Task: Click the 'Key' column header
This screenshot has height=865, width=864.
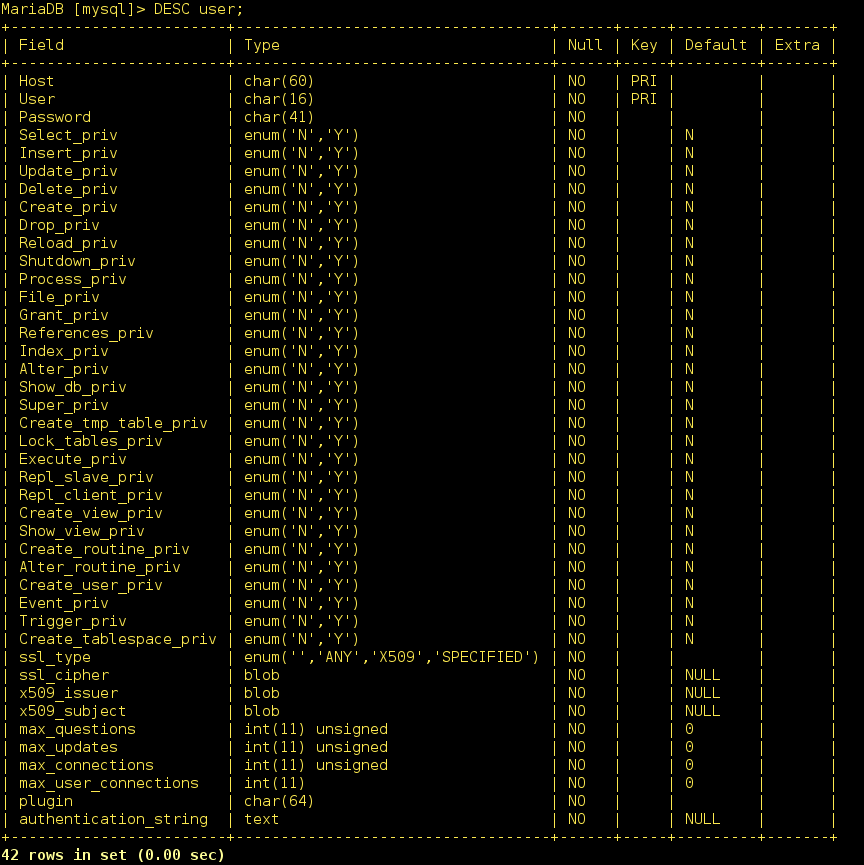Action: [x=644, y=45]
